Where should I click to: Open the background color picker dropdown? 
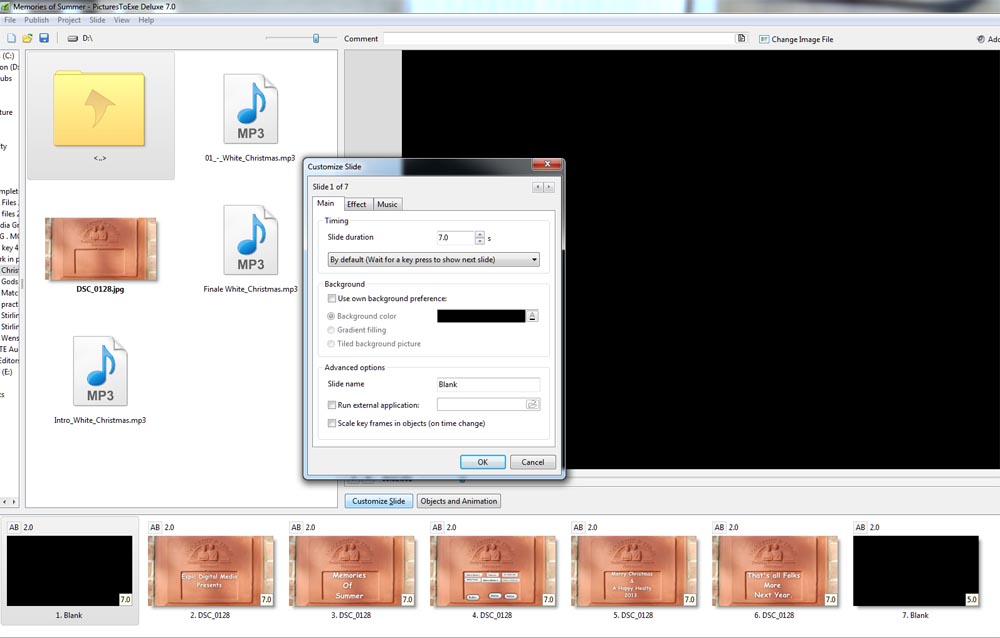click(x=533, y=316)
